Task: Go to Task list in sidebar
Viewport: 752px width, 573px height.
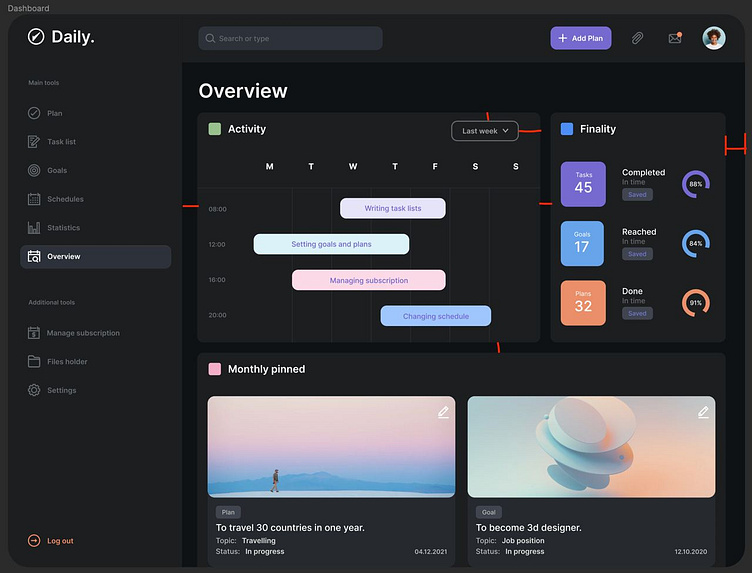Action: (61, 142)
